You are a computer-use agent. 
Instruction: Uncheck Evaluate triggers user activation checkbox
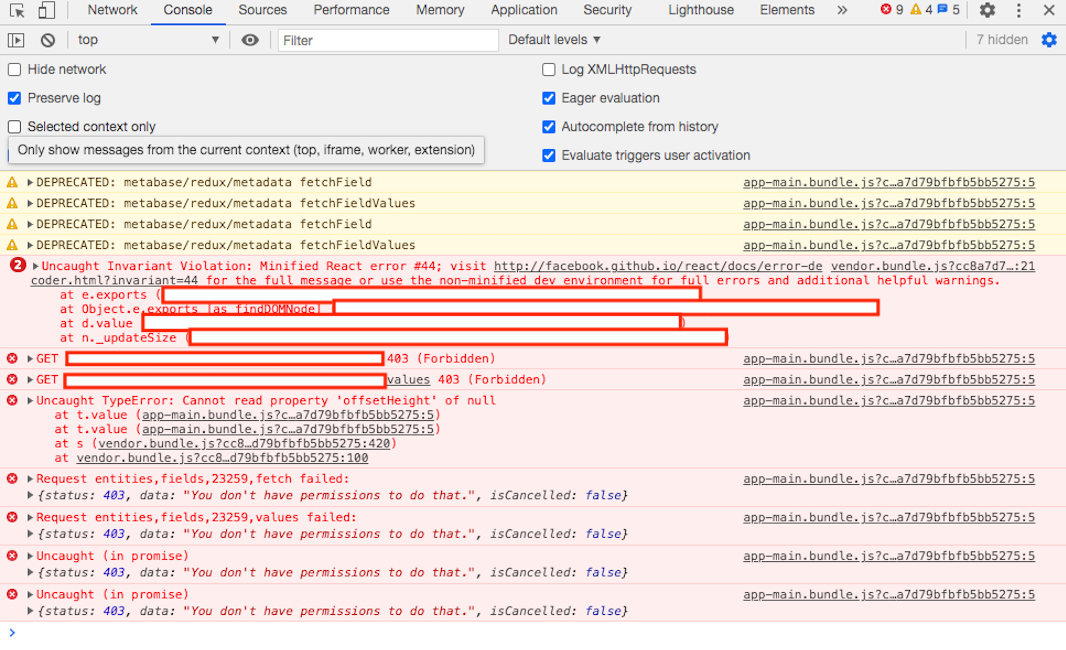(549, 155)
